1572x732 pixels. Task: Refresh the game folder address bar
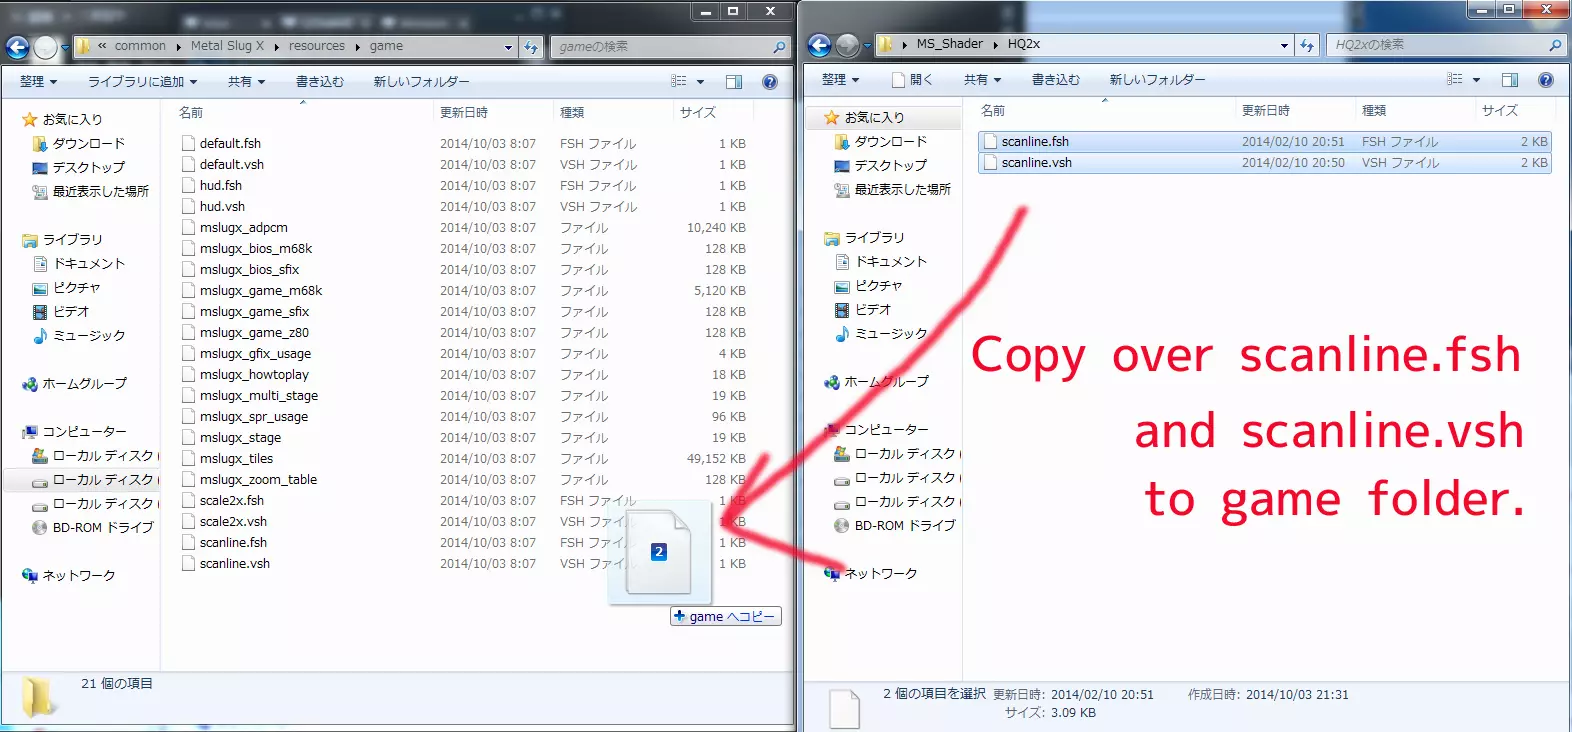531,47
